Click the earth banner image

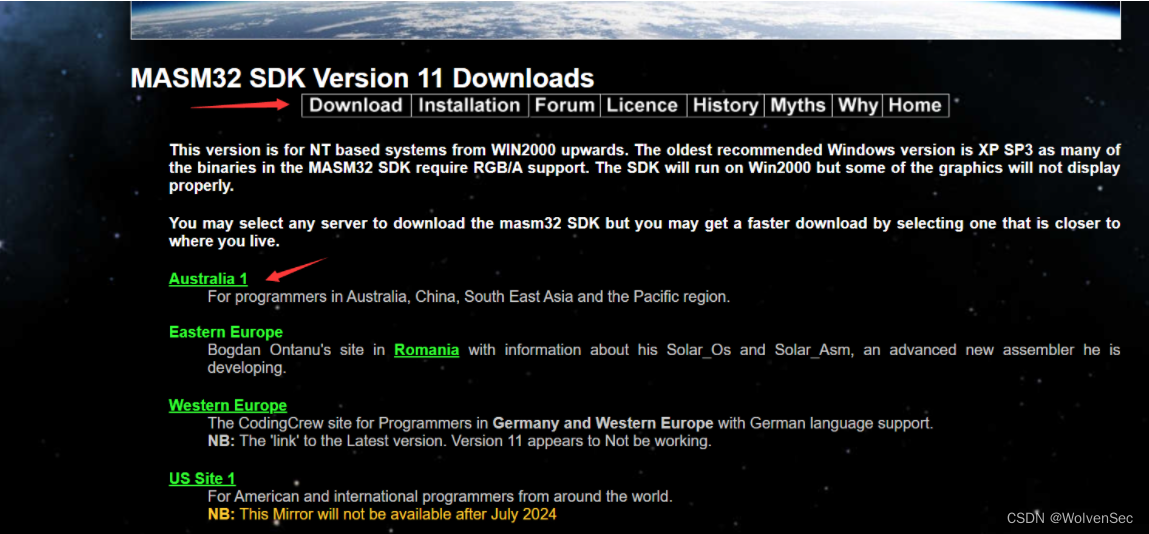pos(625,19)
